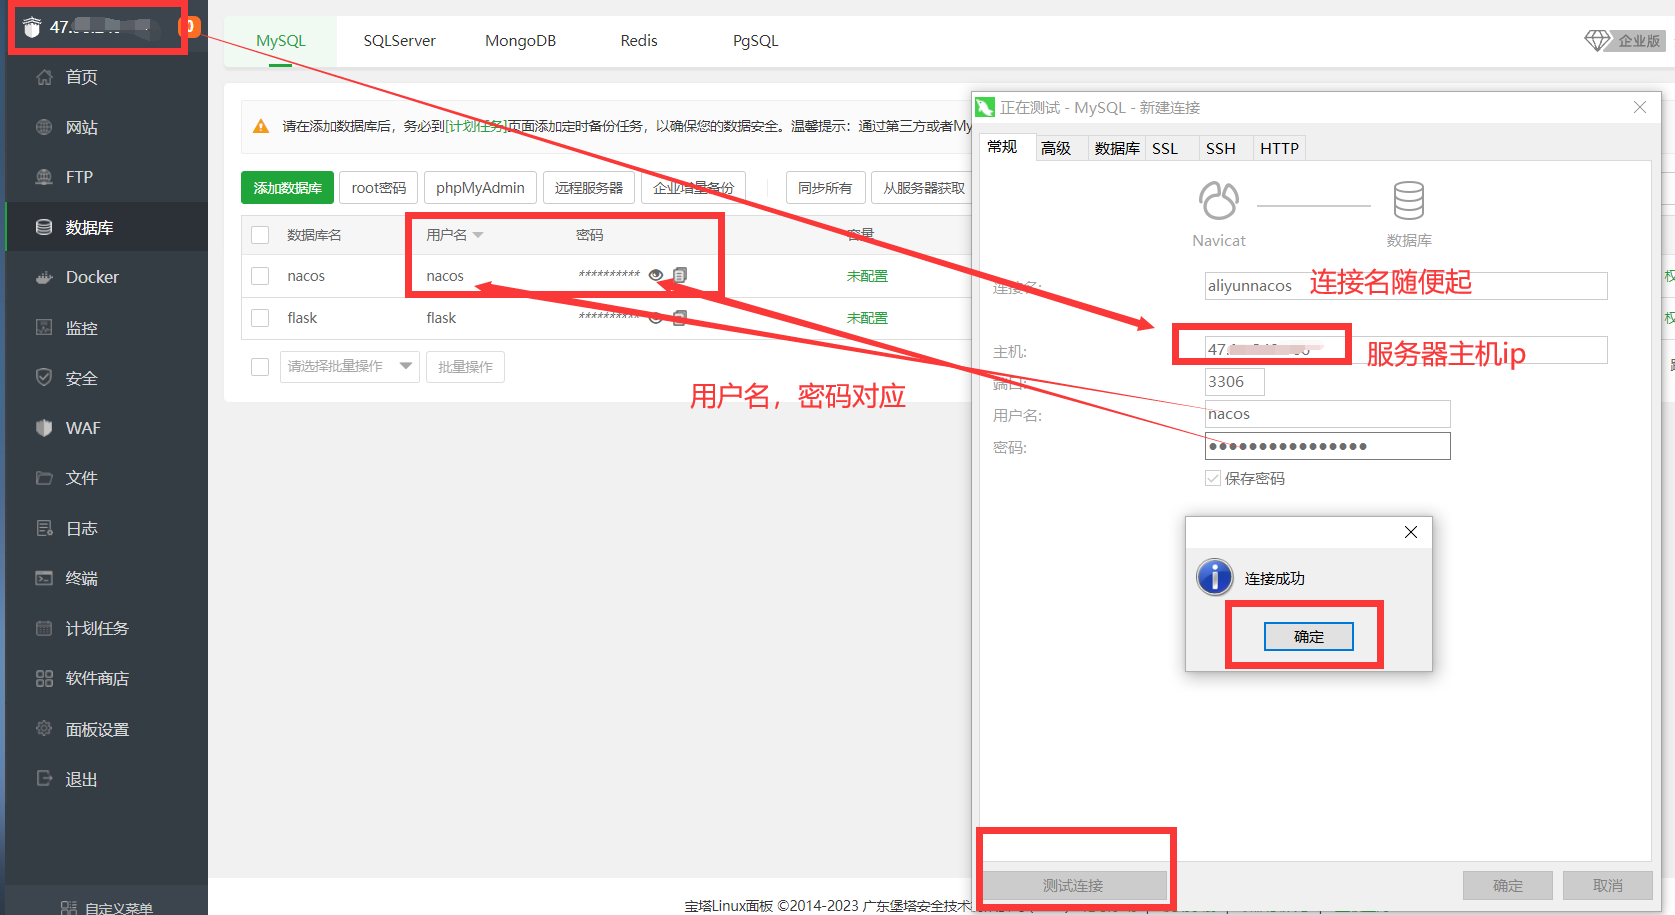Tick the checkbox beside 请选择批量操作

pyautogui.click(x=260, y=367)
